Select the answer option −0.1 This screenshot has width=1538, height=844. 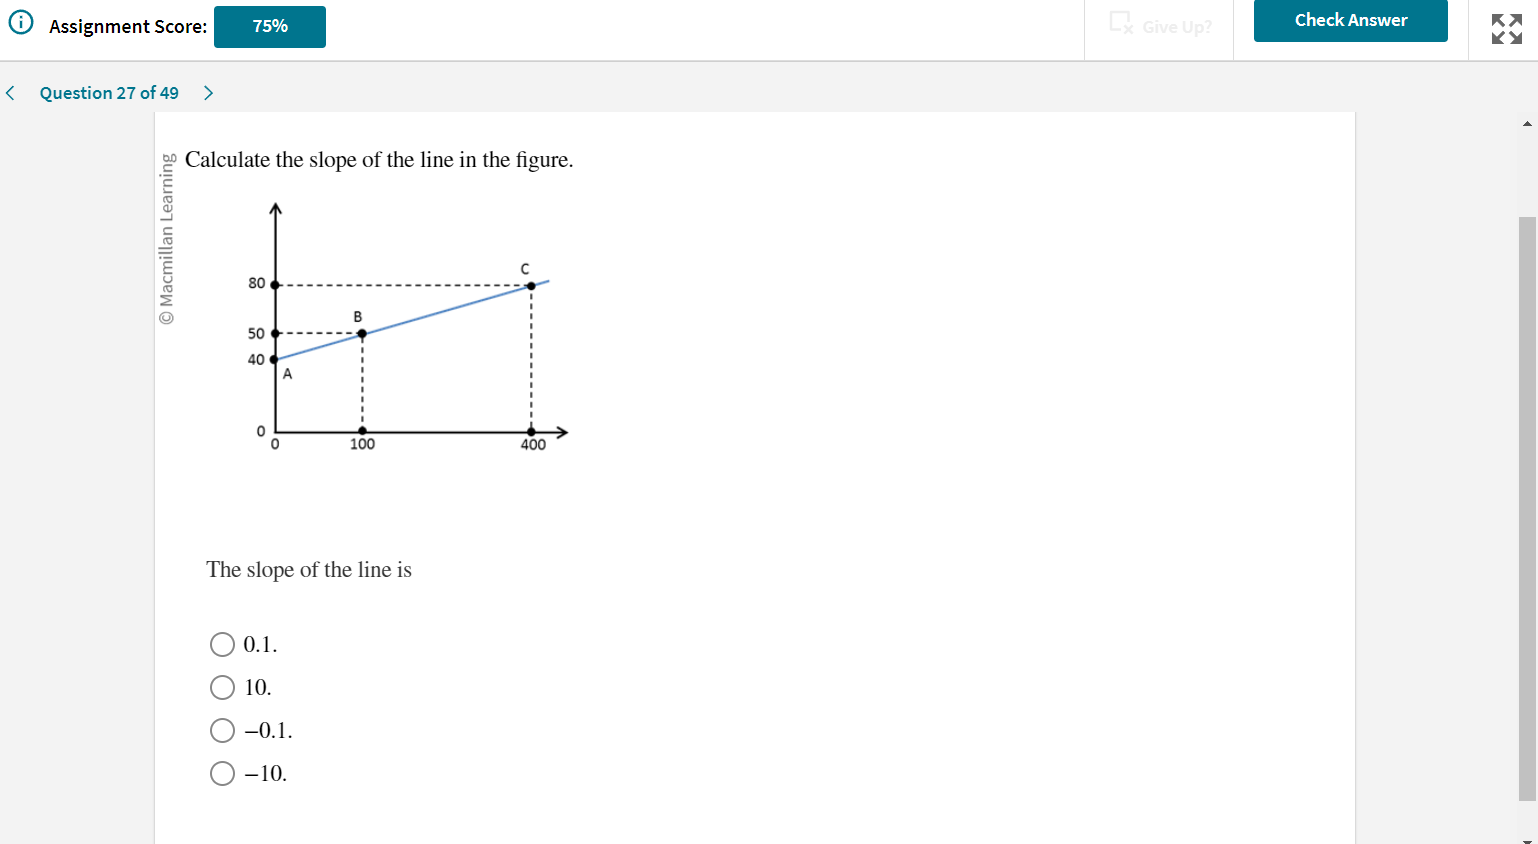222,730
